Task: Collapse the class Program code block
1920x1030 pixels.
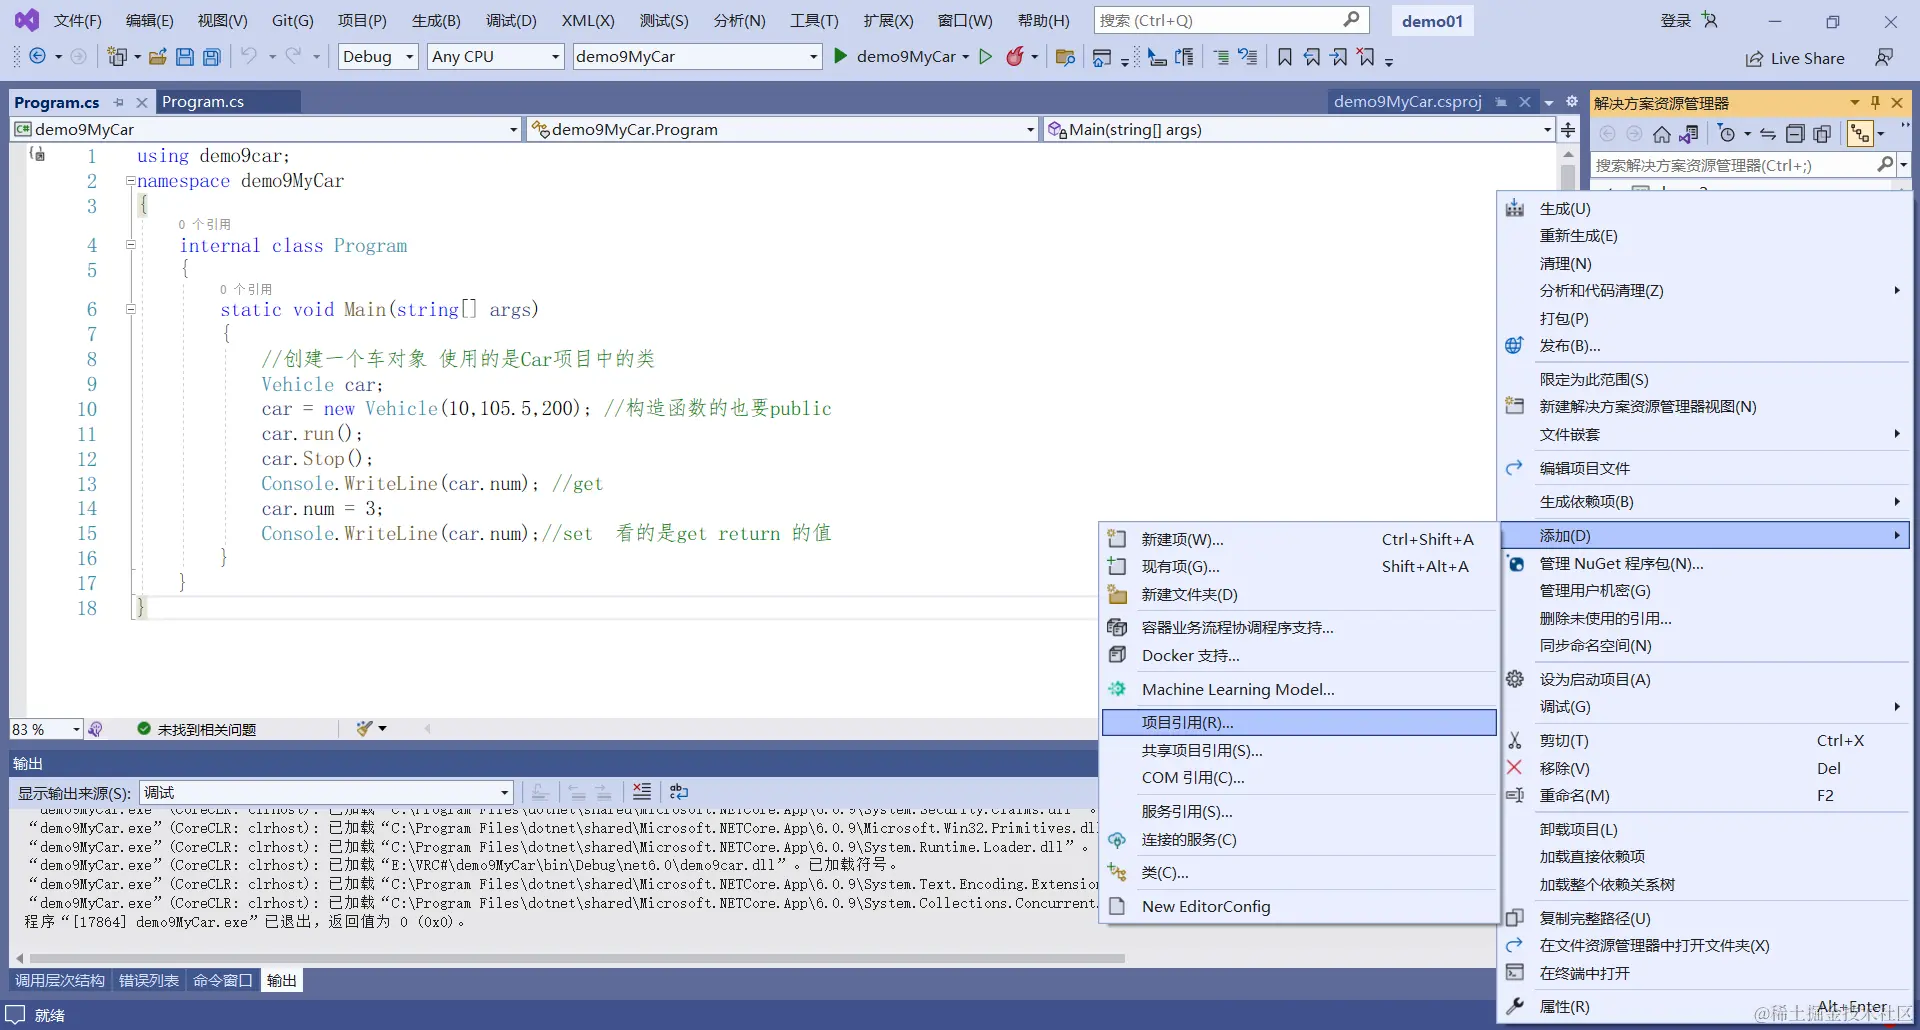Action: pyautogui.click(x=130, y=245)
